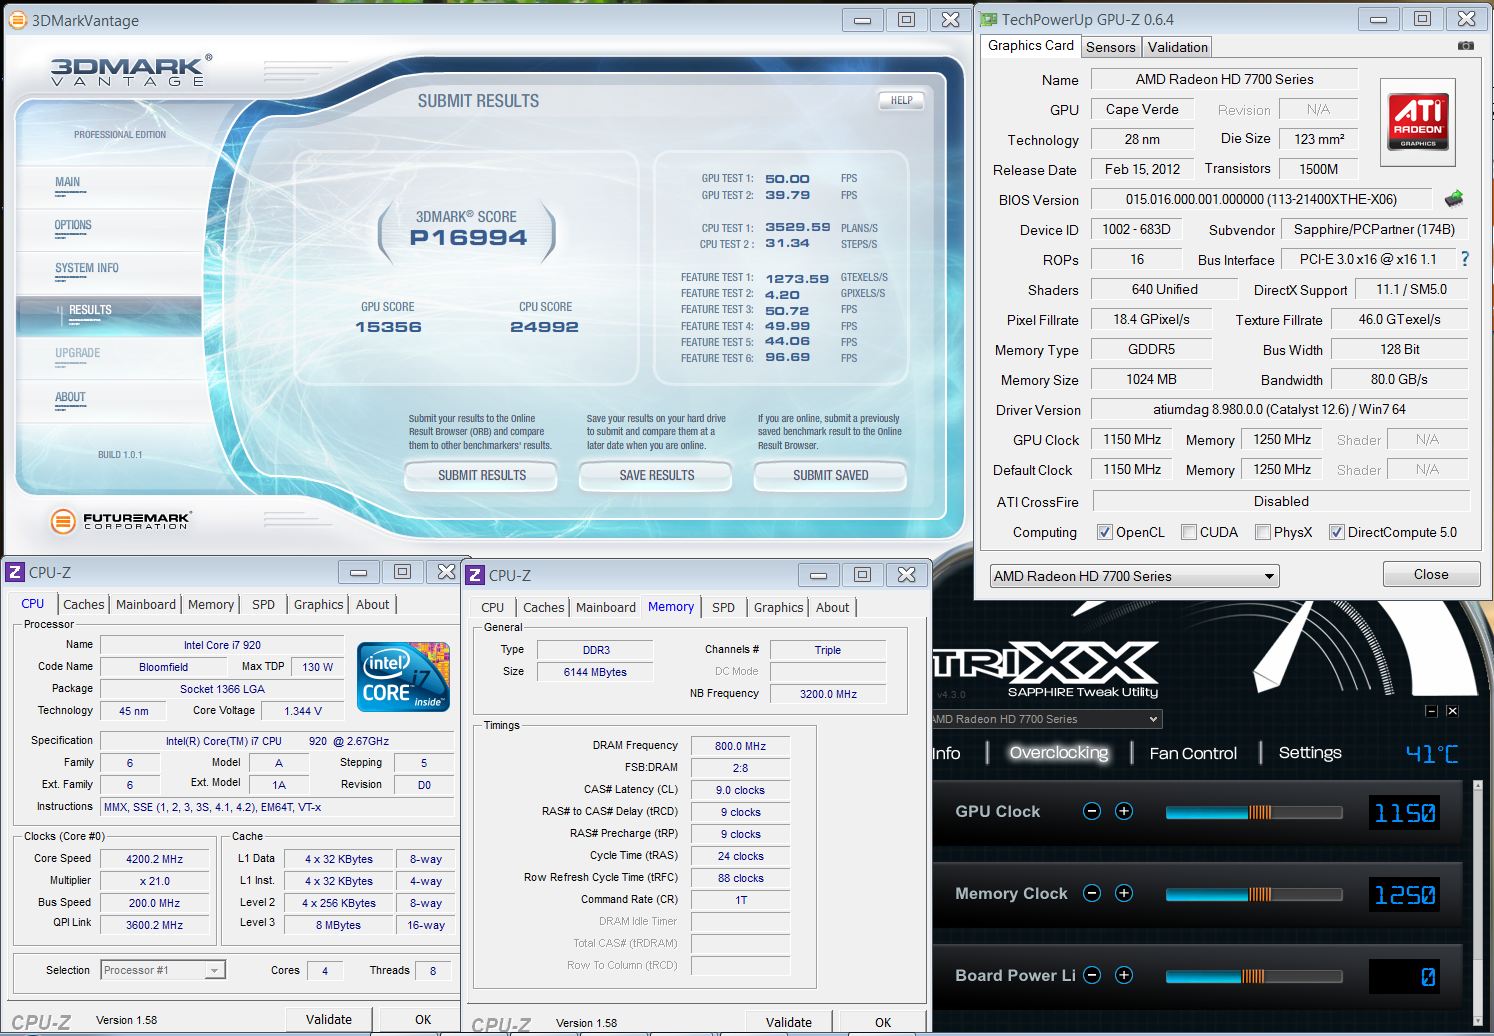
Task: Open the SPD tab in right CPU-Z
Action: [723, 607]
